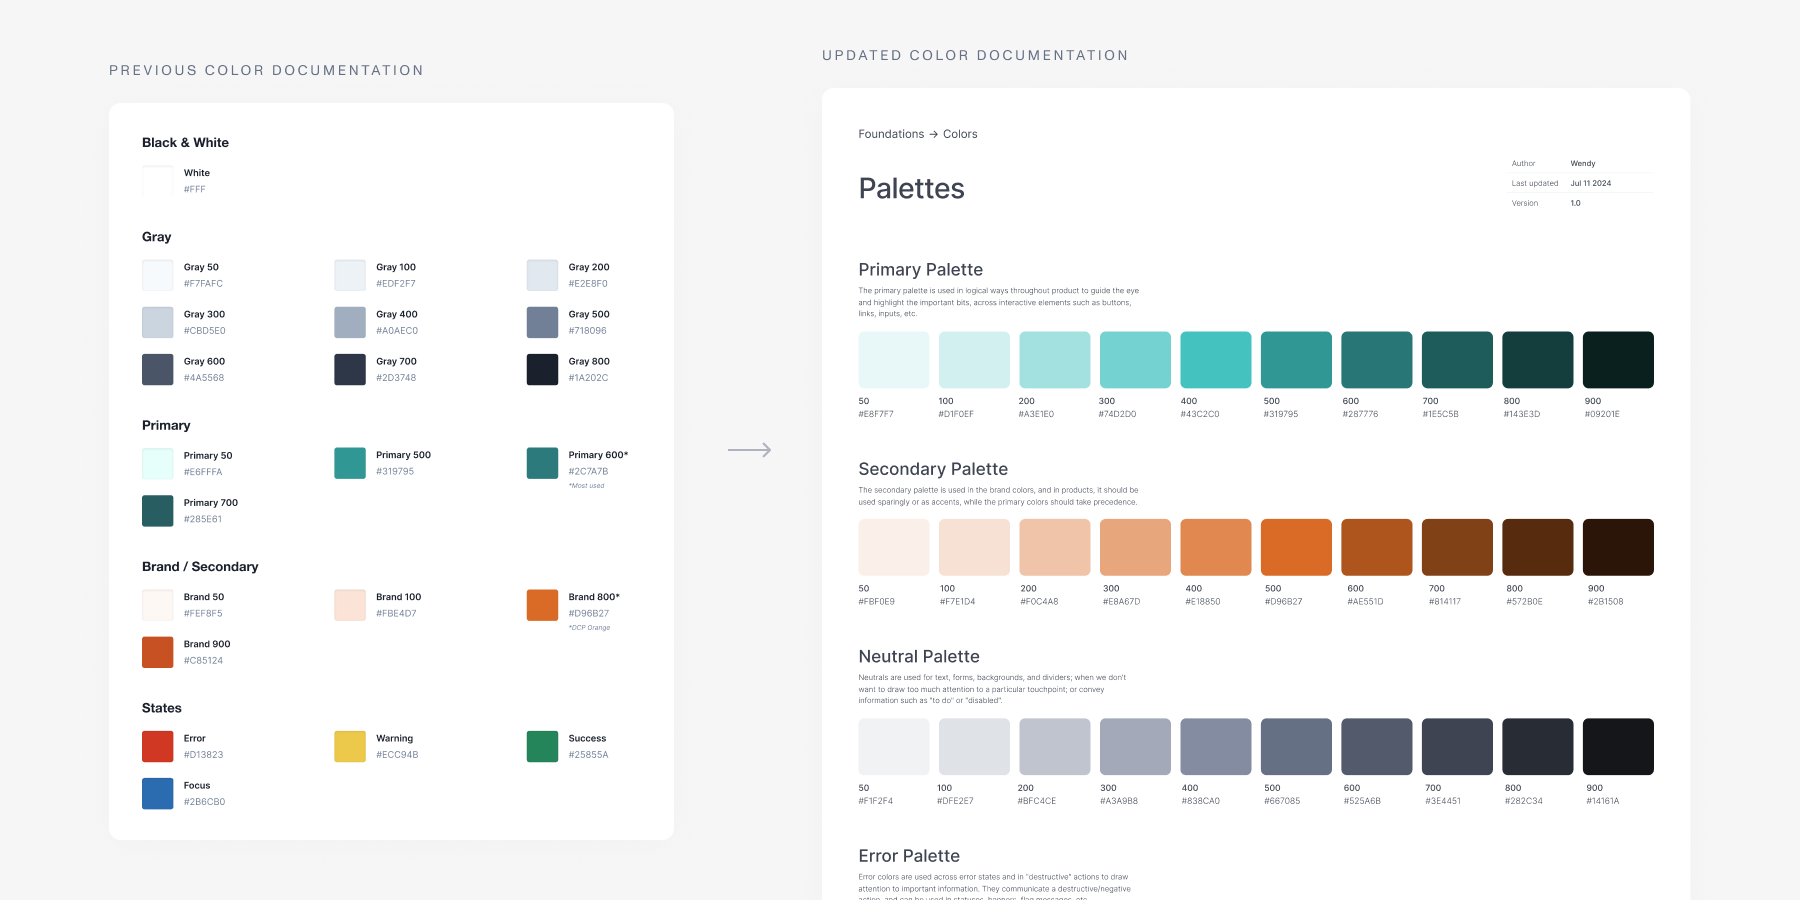This screenshot has height=900, width=1800.
Task: Click the Gray 400 swatch #A0AEC0
Action: click(350, 322)
